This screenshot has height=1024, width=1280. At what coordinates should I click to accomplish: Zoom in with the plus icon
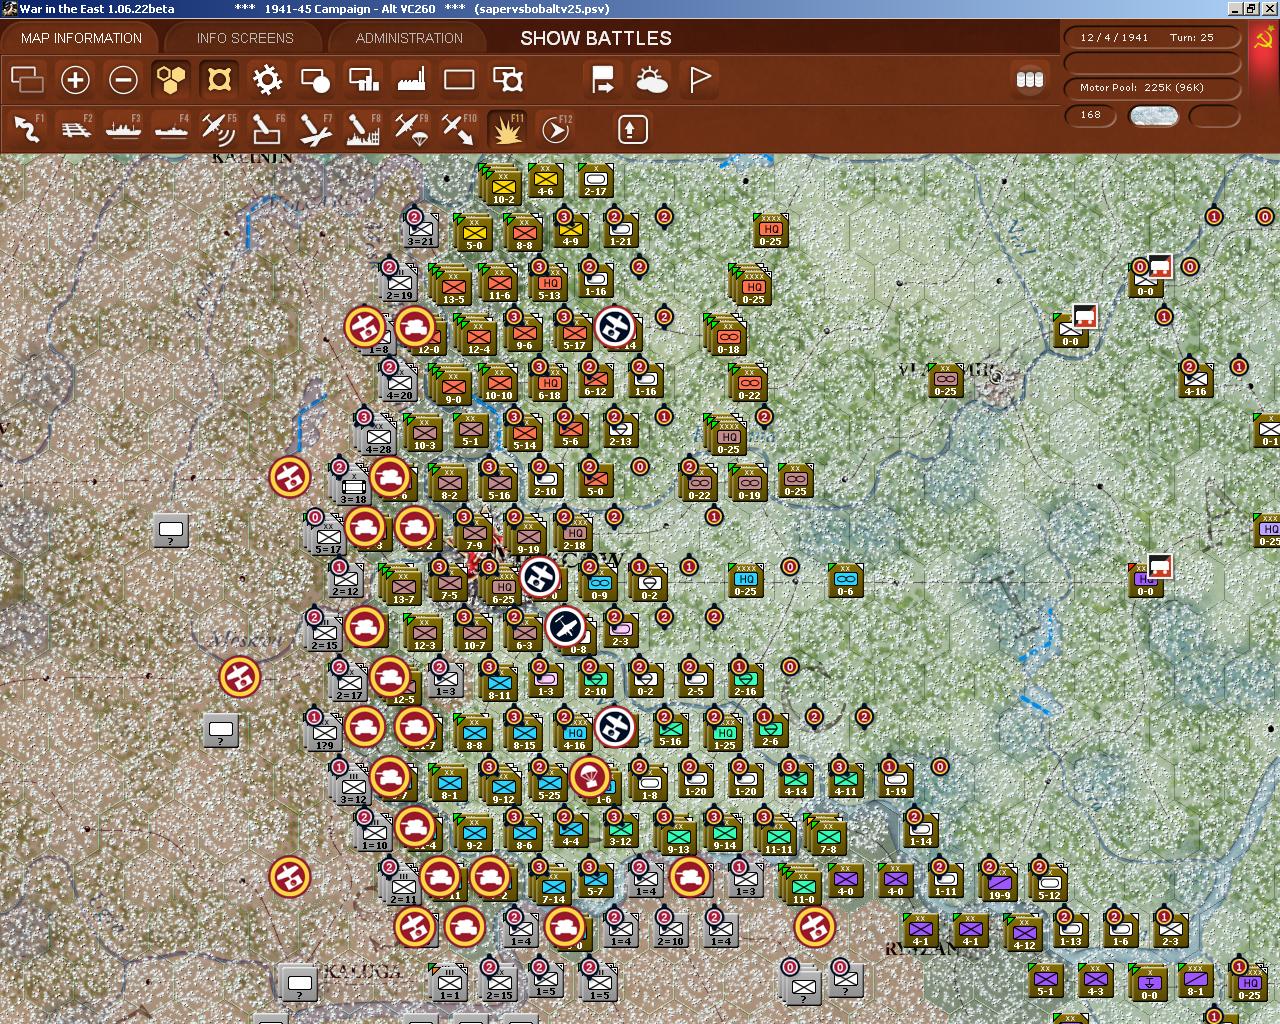coord(75,79)
